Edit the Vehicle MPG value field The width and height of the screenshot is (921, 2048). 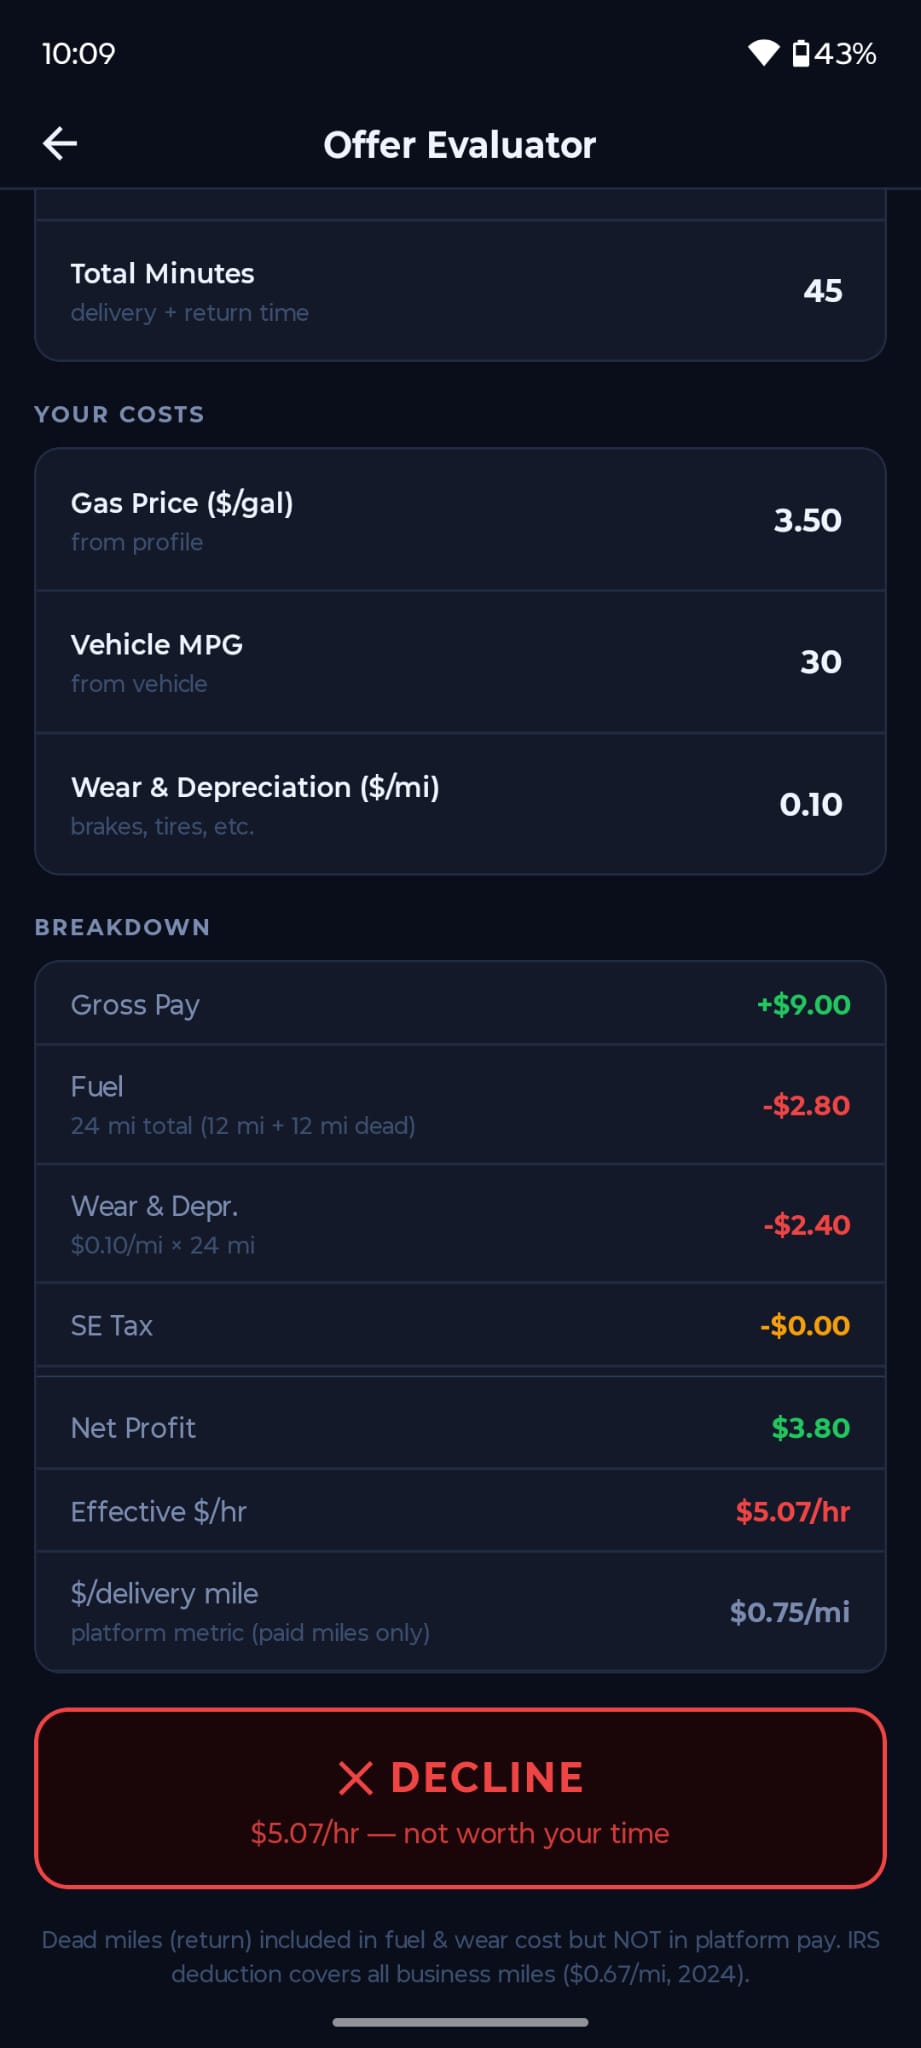coord(820,662)
